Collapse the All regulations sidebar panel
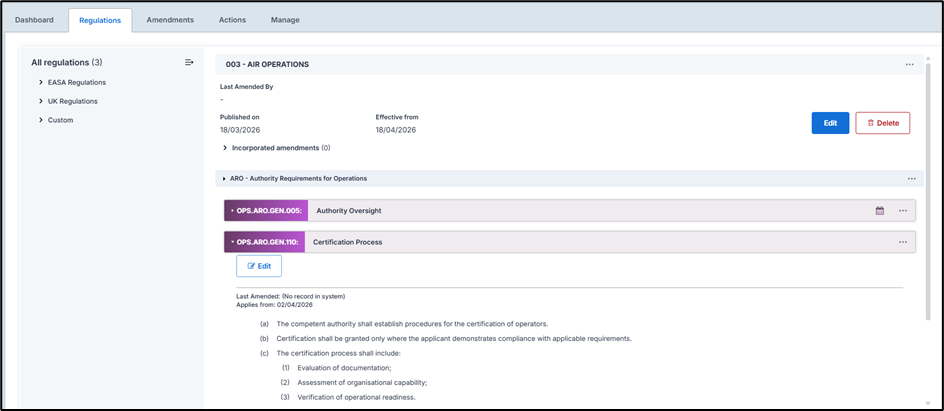 pos(189,63)
